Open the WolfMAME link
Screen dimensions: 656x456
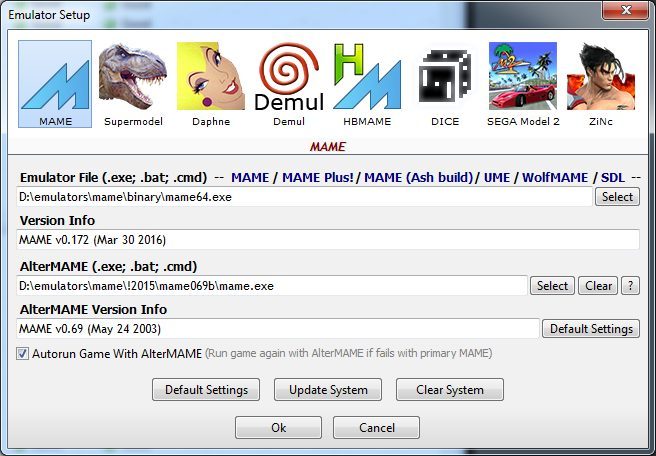[x=556, y=177]
